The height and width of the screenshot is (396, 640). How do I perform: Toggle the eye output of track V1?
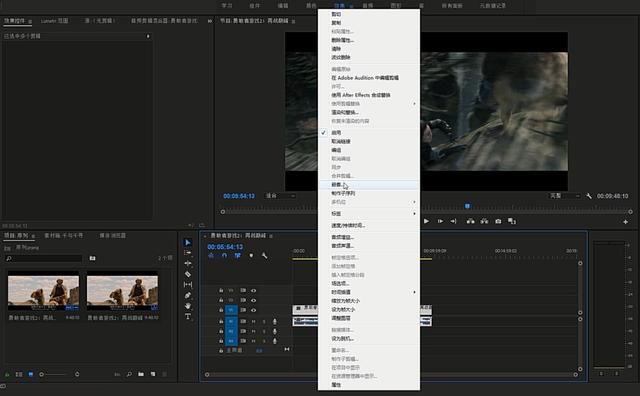pyautogui.click(x=253, y=310)
